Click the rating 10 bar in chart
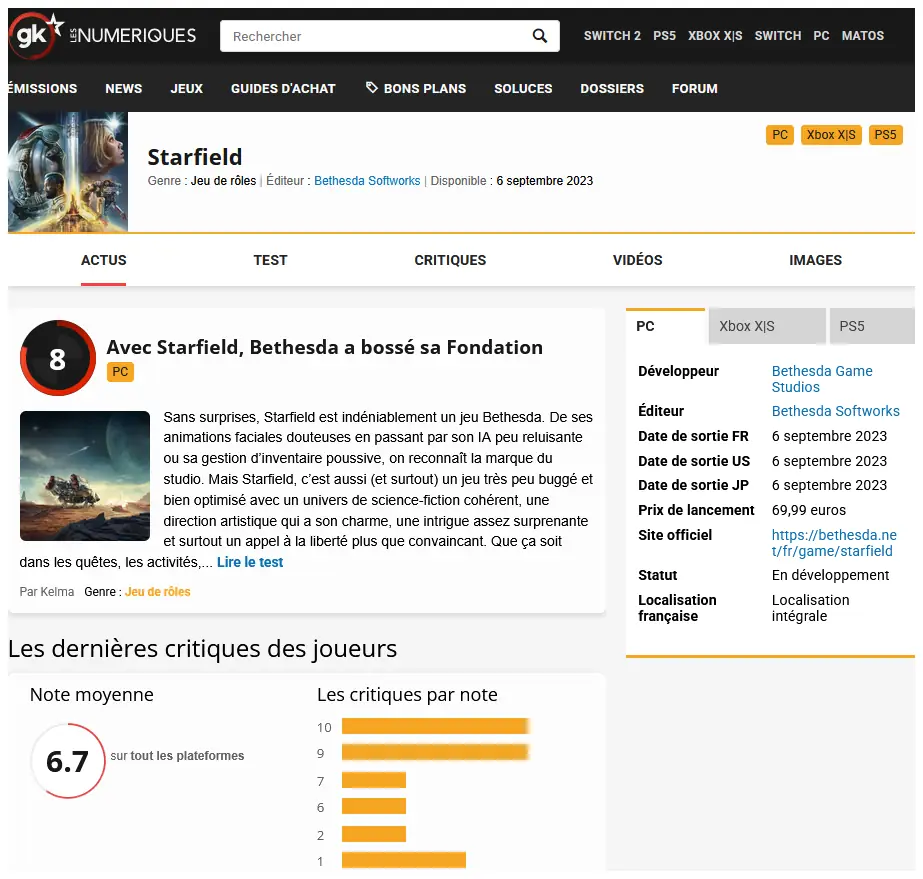 pyautogui.click(x=434, y=726)
